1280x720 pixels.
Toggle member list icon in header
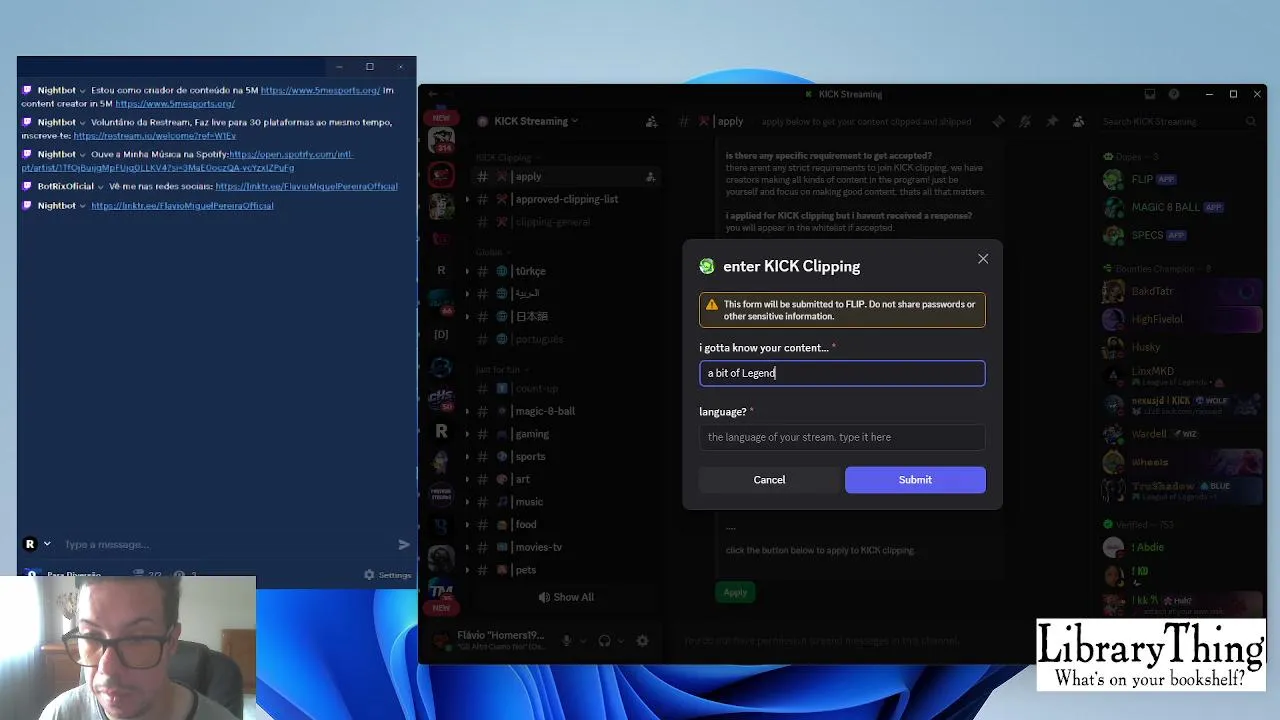click(x=1078, y=121)
